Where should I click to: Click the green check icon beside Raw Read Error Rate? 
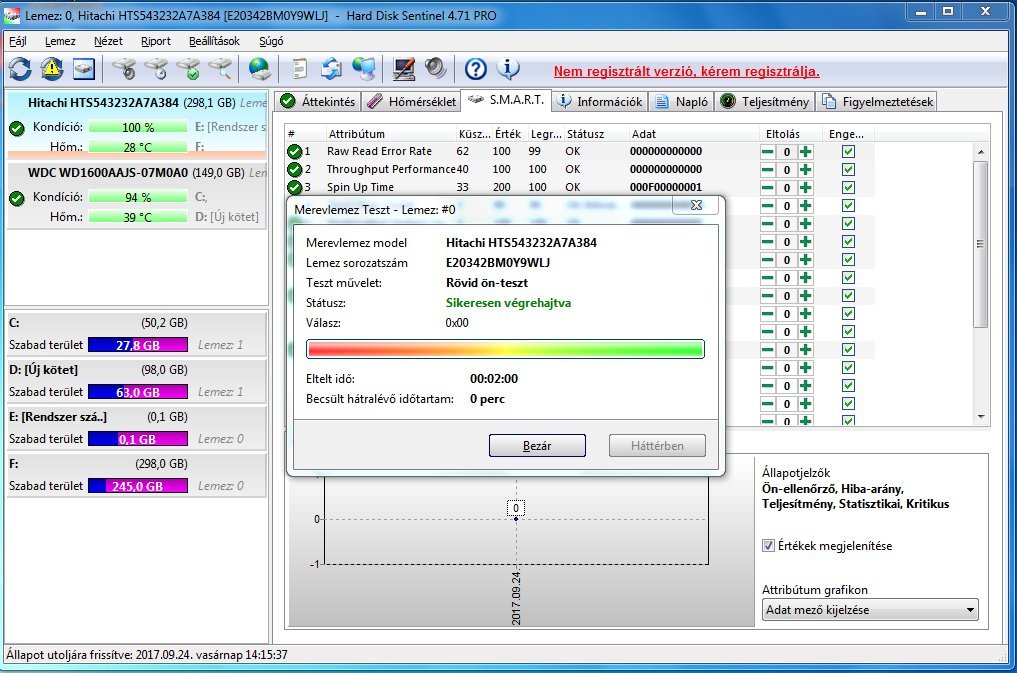[294, 151]
